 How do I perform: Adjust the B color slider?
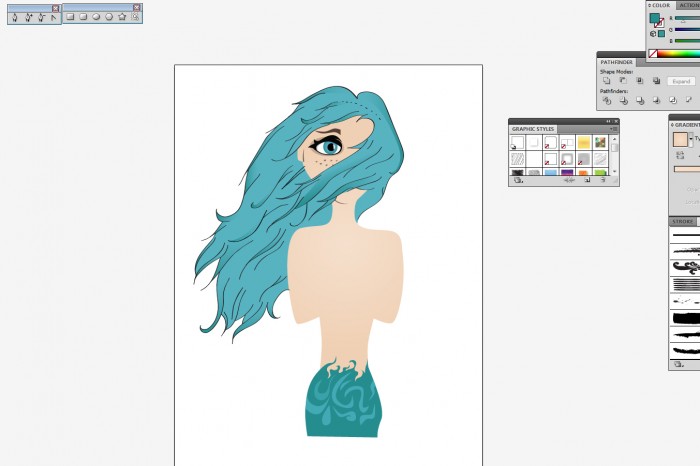[x=688, y=41]
